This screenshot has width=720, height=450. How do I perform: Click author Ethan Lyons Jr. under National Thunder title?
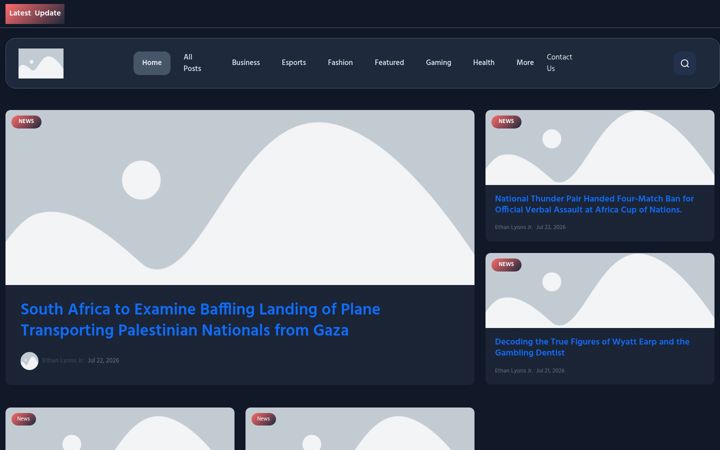pos(513,228)
